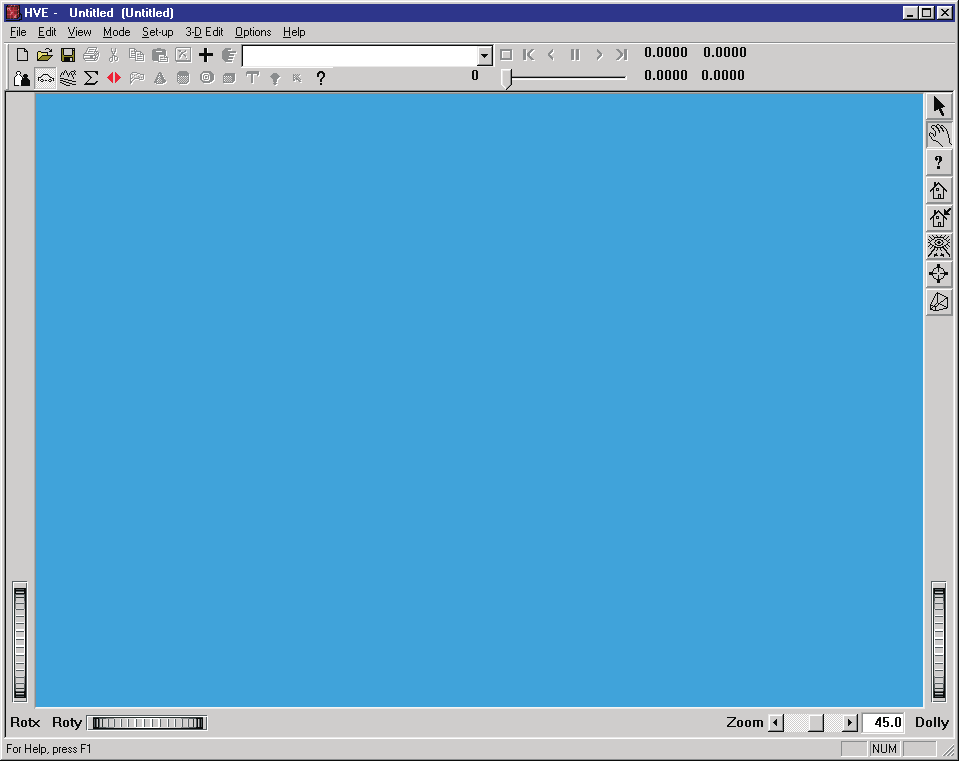Open the 3-D Edit menu
Viewport: 959px width, 761px height.
click(204, 32)
